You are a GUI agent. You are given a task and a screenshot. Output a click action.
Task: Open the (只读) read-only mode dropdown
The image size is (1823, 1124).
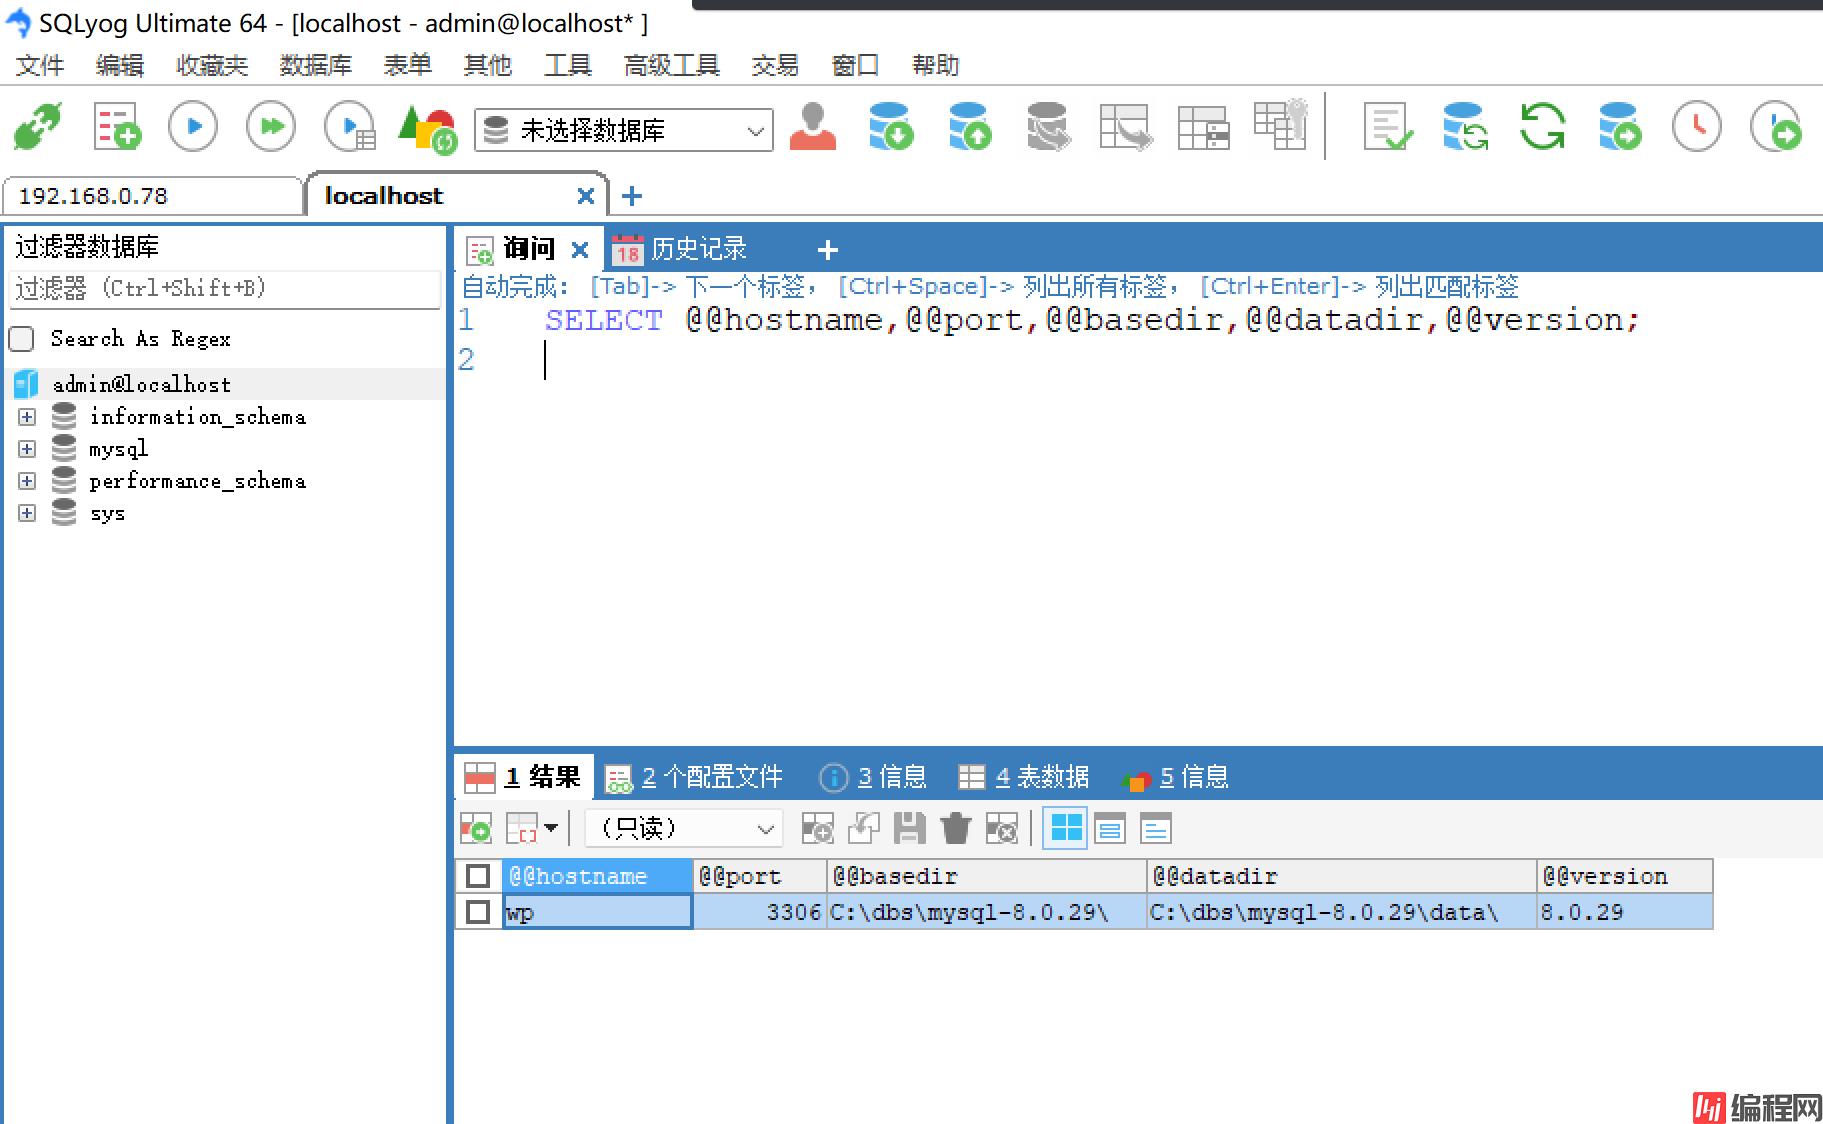[x=683, y=828]
